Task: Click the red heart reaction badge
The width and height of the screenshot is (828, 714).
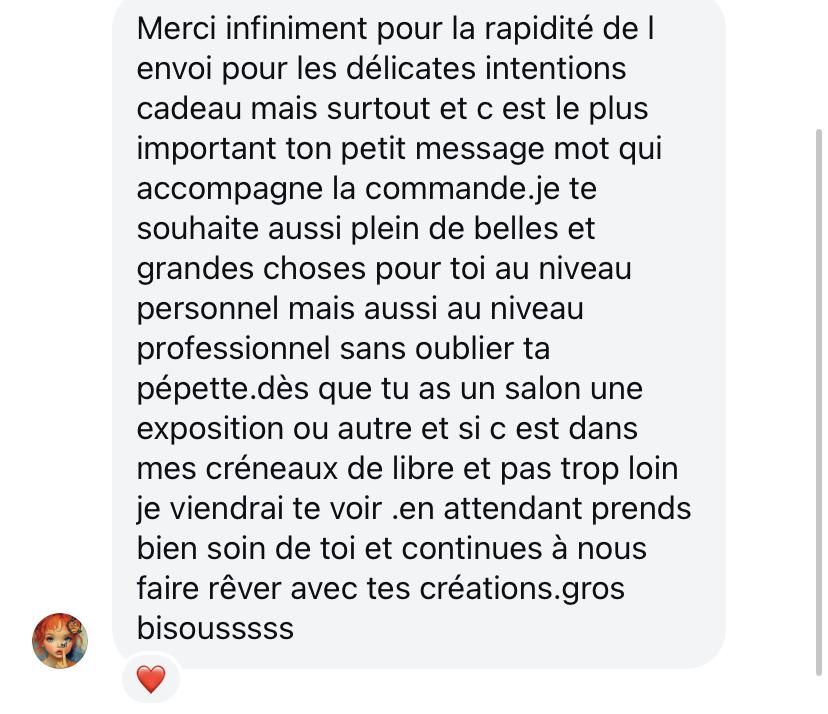Action: click(151, 679)
